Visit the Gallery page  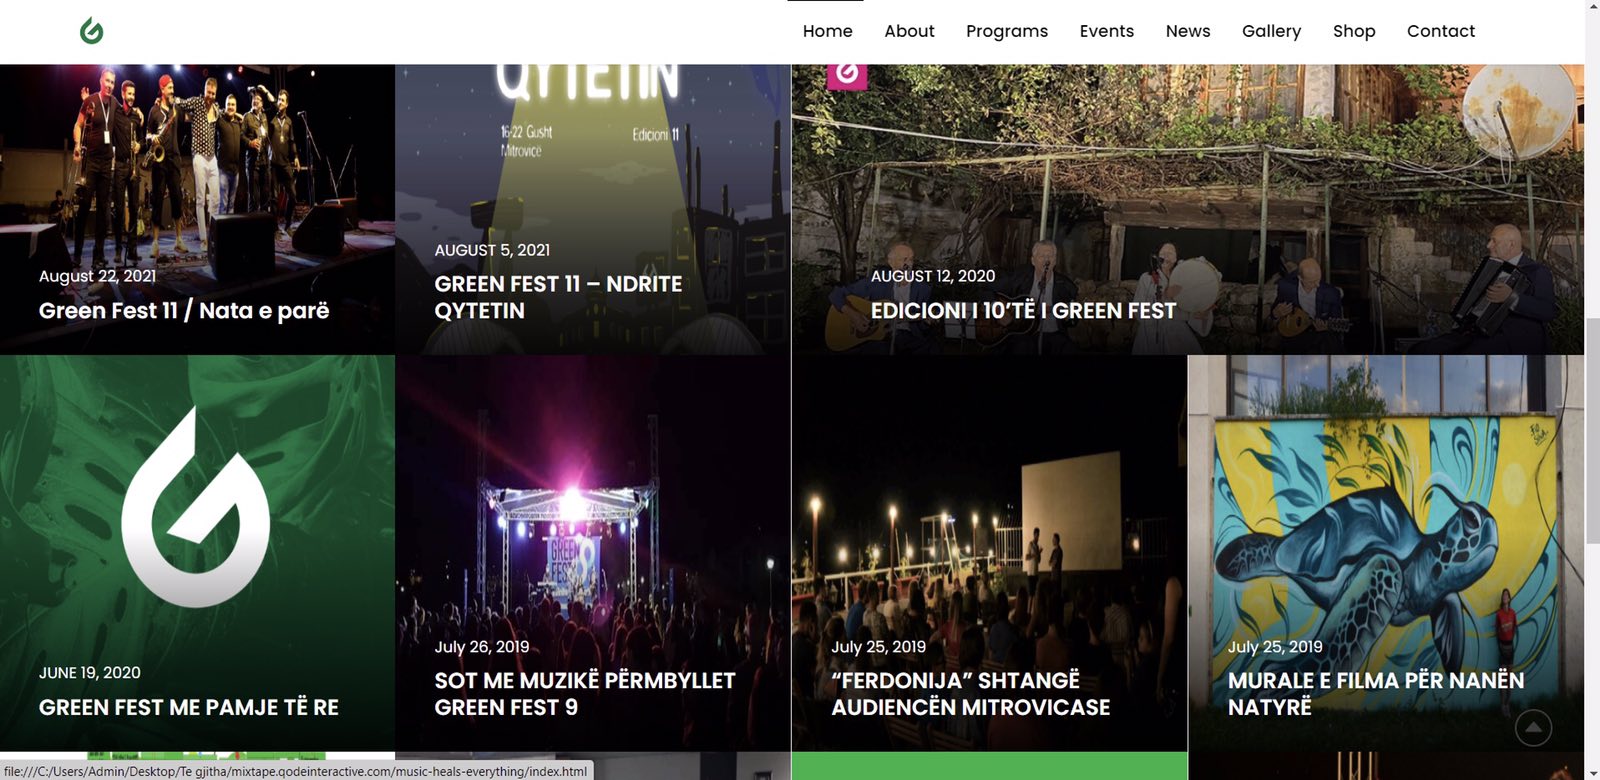(1271, 31)
